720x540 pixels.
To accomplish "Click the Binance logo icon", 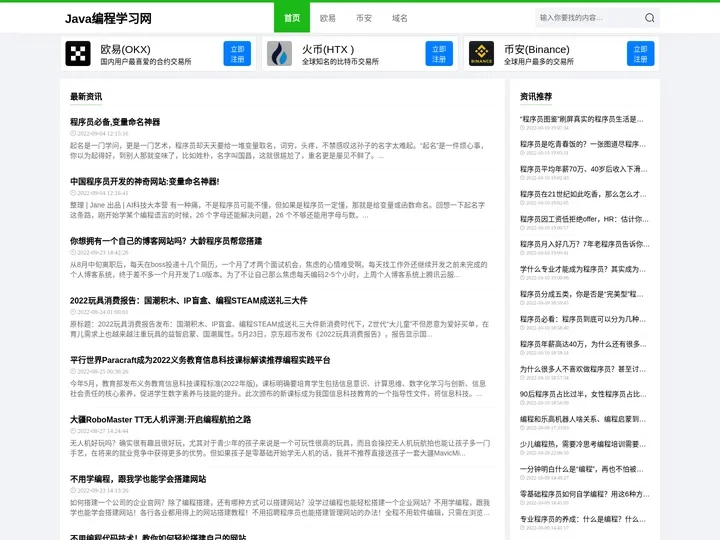I will pyautogui.click(x=481, y=53).
